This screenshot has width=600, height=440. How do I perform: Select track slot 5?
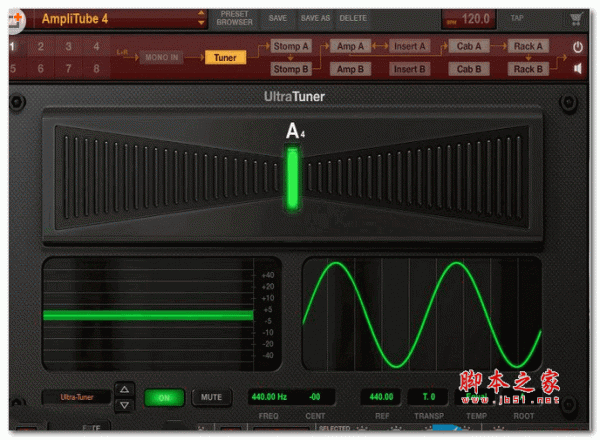[x=13, y=68]
